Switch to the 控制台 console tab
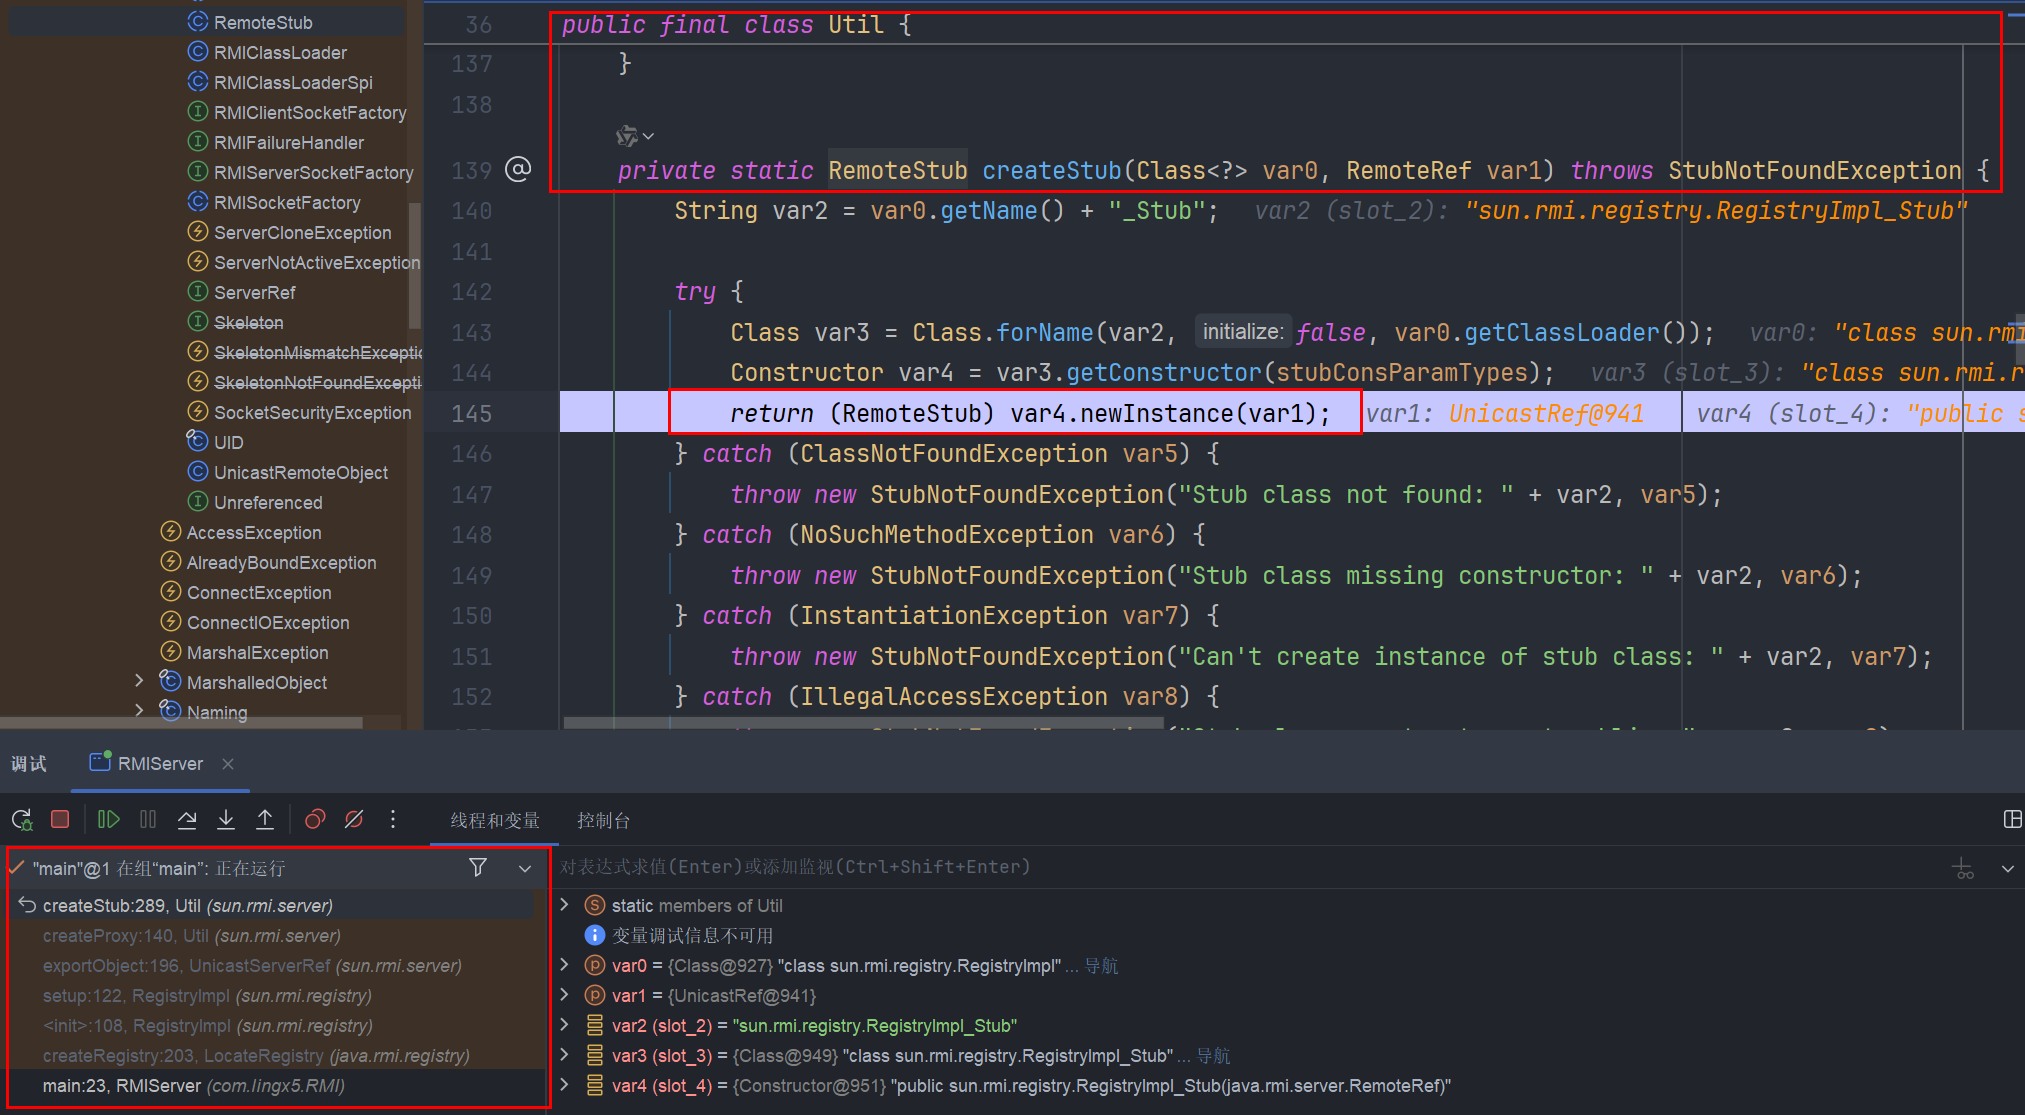 pyautogui.click(x=603, y=820)
